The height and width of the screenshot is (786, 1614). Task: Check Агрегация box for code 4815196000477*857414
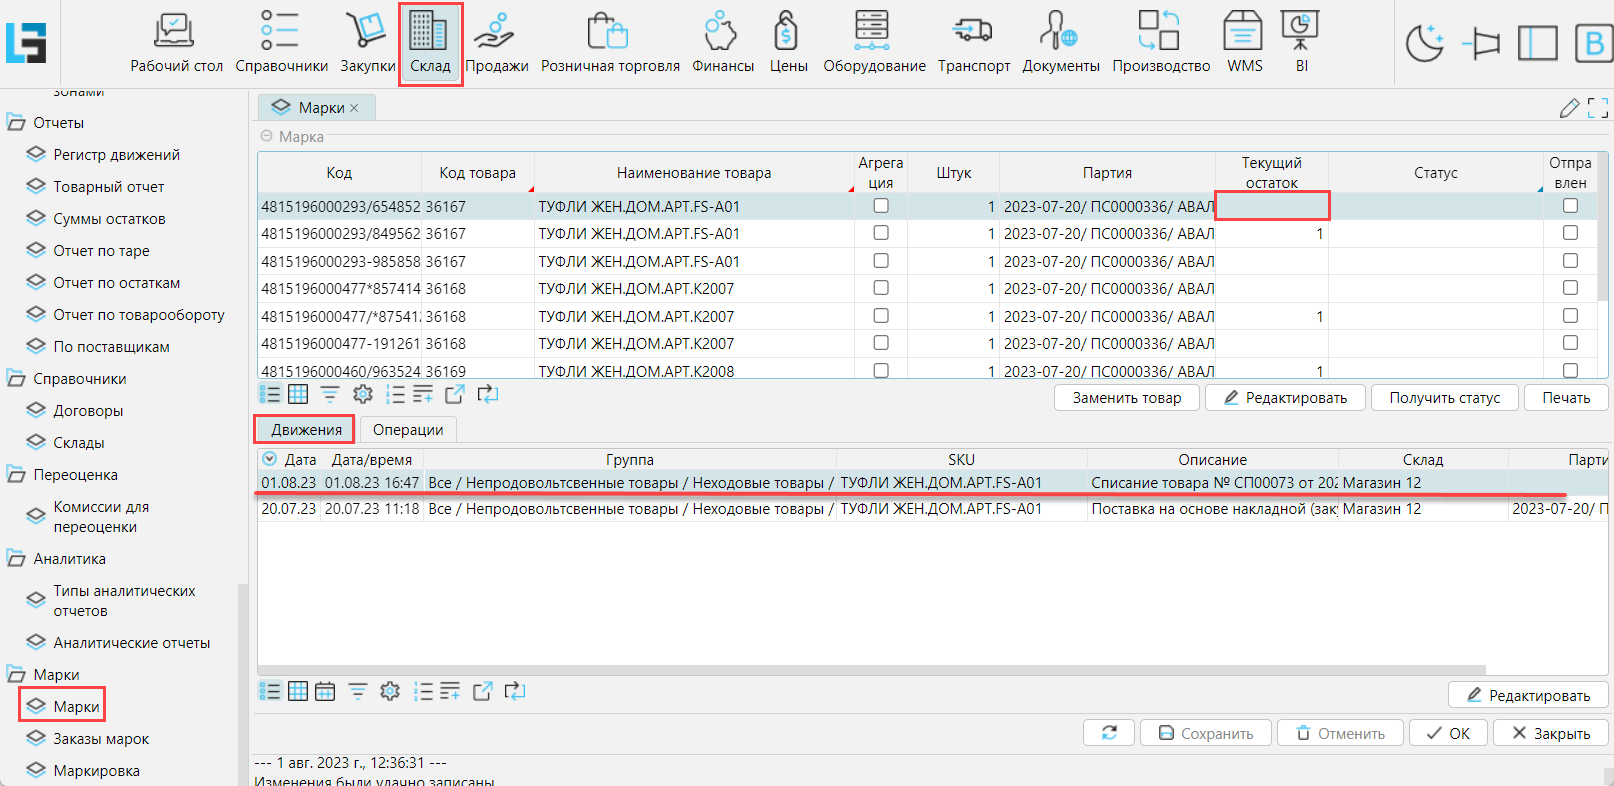tap(881, 288)
